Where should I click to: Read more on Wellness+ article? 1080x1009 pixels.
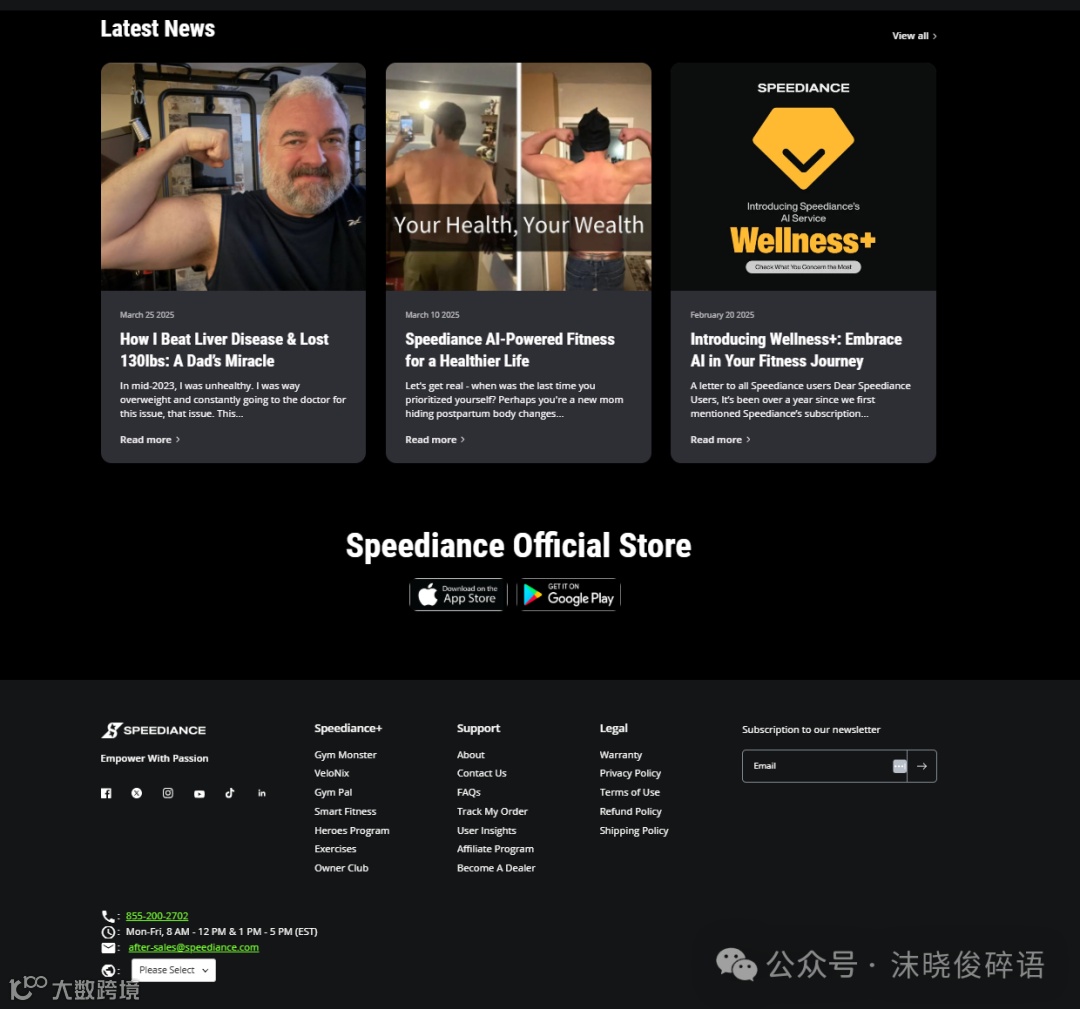pyautogui.click(x=720, y=439)
